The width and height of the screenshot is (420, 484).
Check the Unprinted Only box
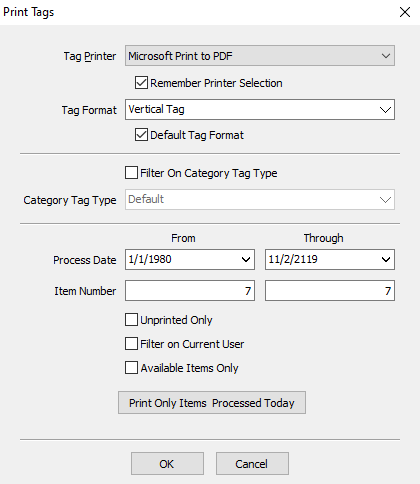131,319
